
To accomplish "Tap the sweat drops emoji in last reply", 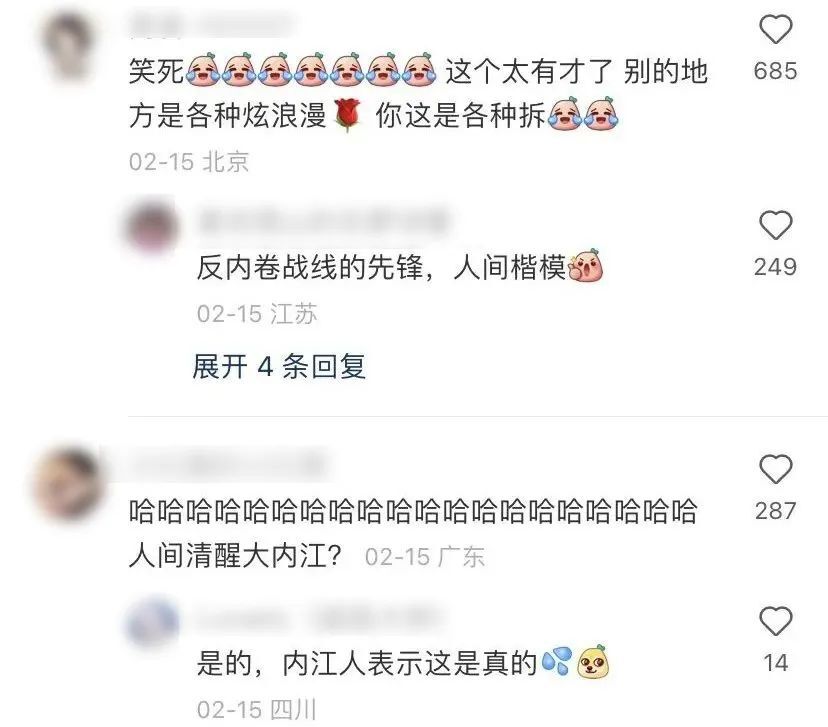I will point(557,661).
